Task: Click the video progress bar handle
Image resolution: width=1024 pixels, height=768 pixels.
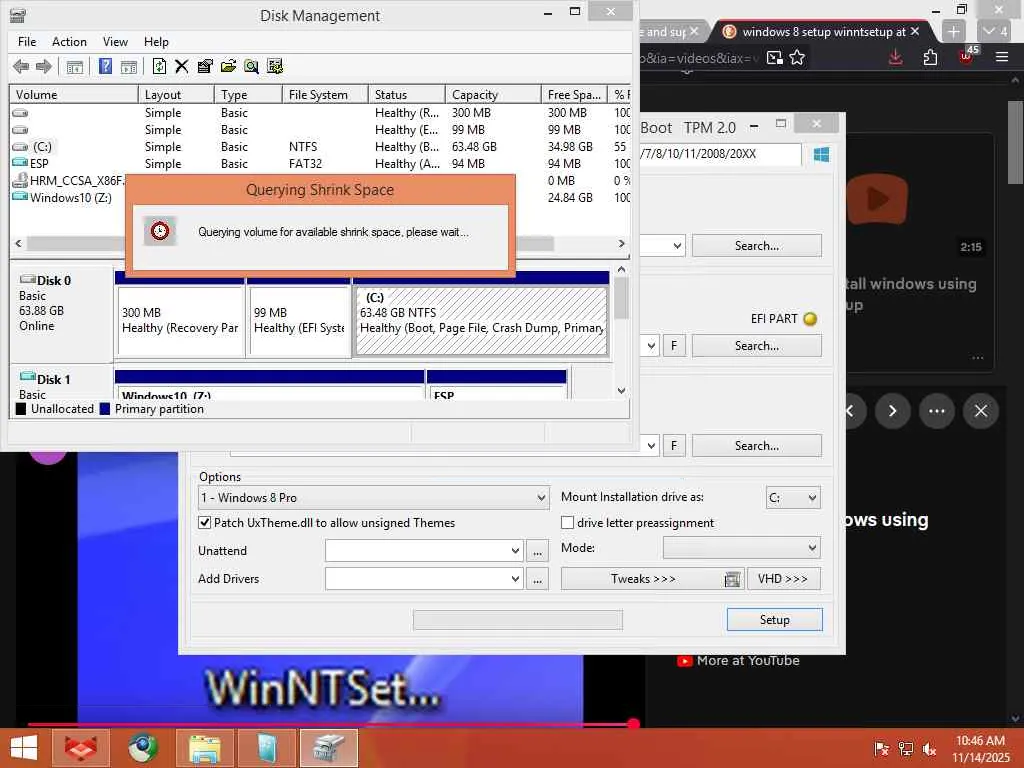Action: pos(633,723)
